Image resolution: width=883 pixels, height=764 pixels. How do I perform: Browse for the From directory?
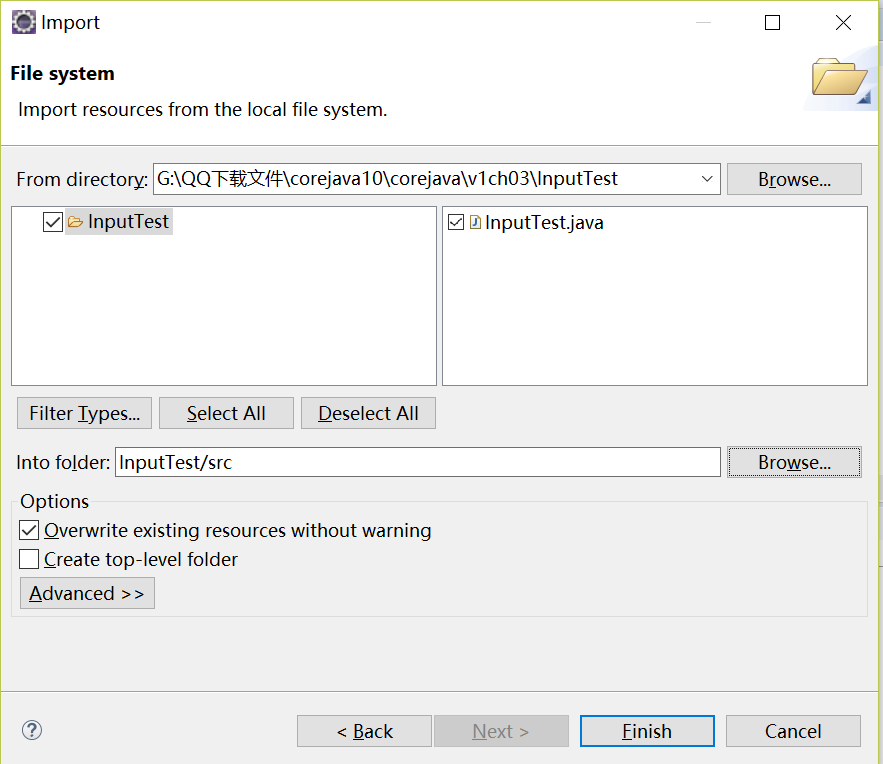pyautogui.click(x=794, y=179)
